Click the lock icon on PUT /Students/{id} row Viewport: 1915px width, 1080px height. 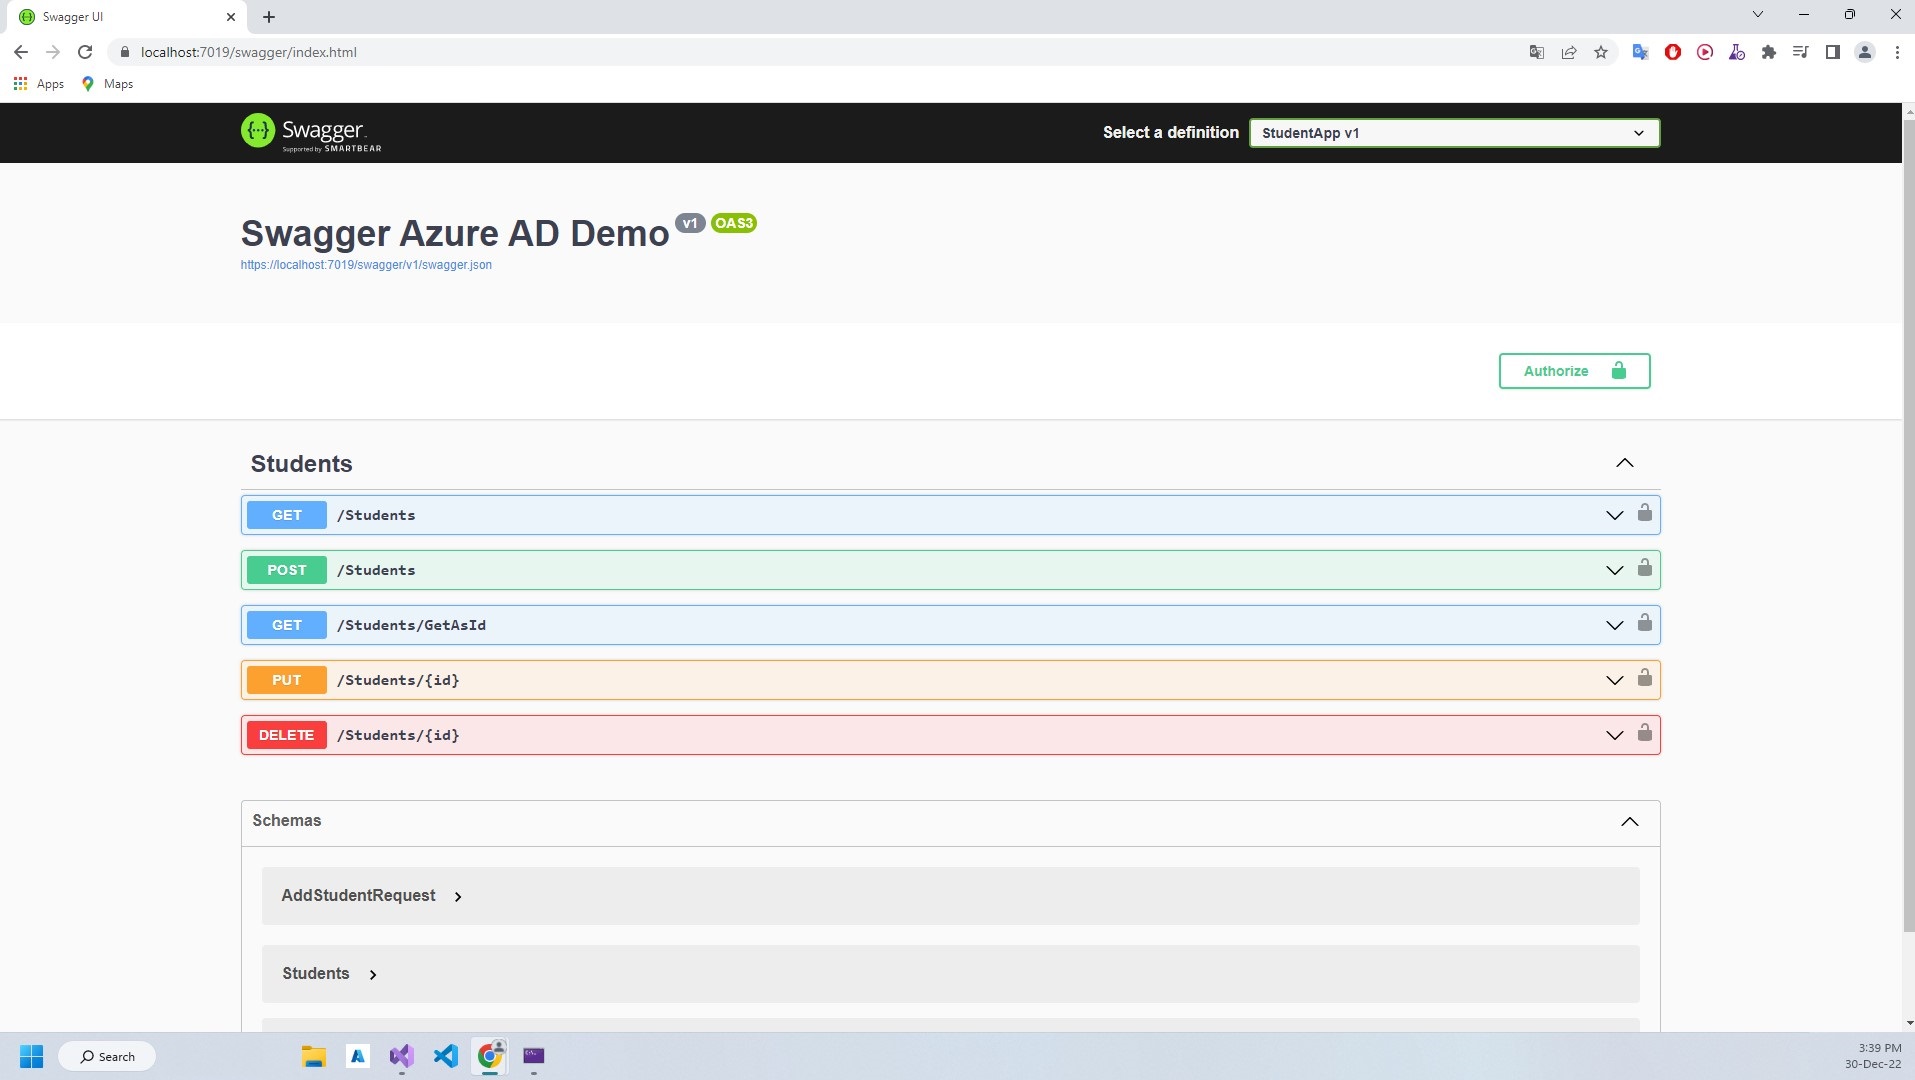point(1644,678)
